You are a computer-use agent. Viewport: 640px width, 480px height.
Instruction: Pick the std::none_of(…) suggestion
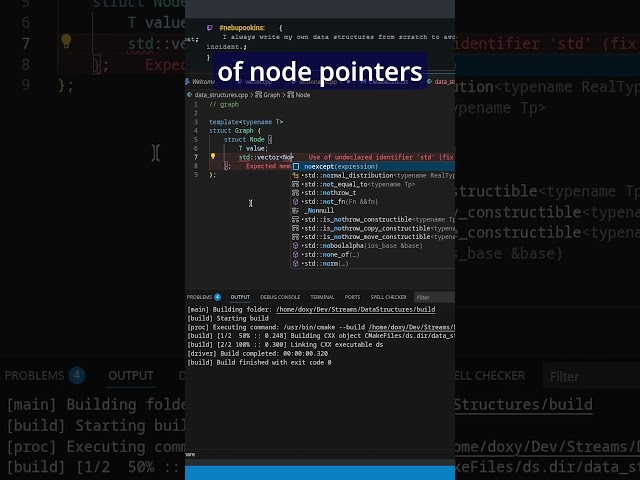tap(373, 255)
